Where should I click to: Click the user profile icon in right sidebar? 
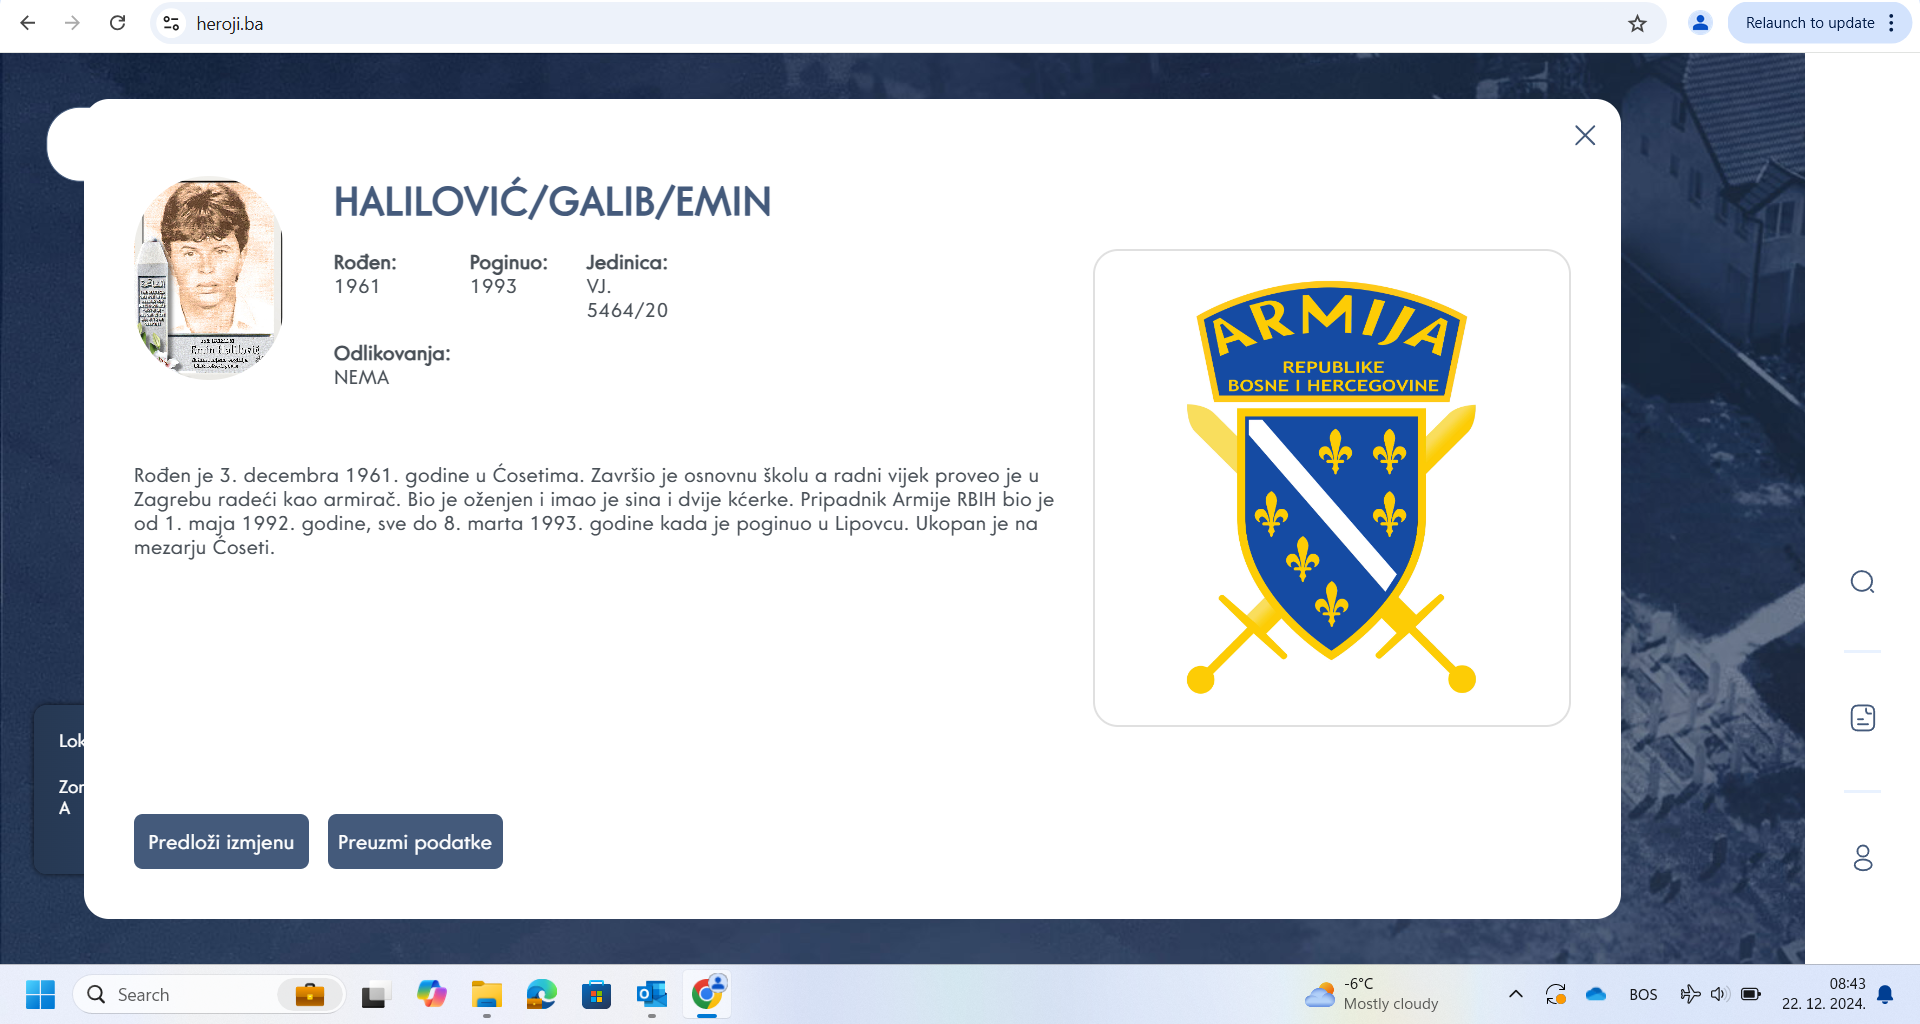click(x=1862, y=858)
